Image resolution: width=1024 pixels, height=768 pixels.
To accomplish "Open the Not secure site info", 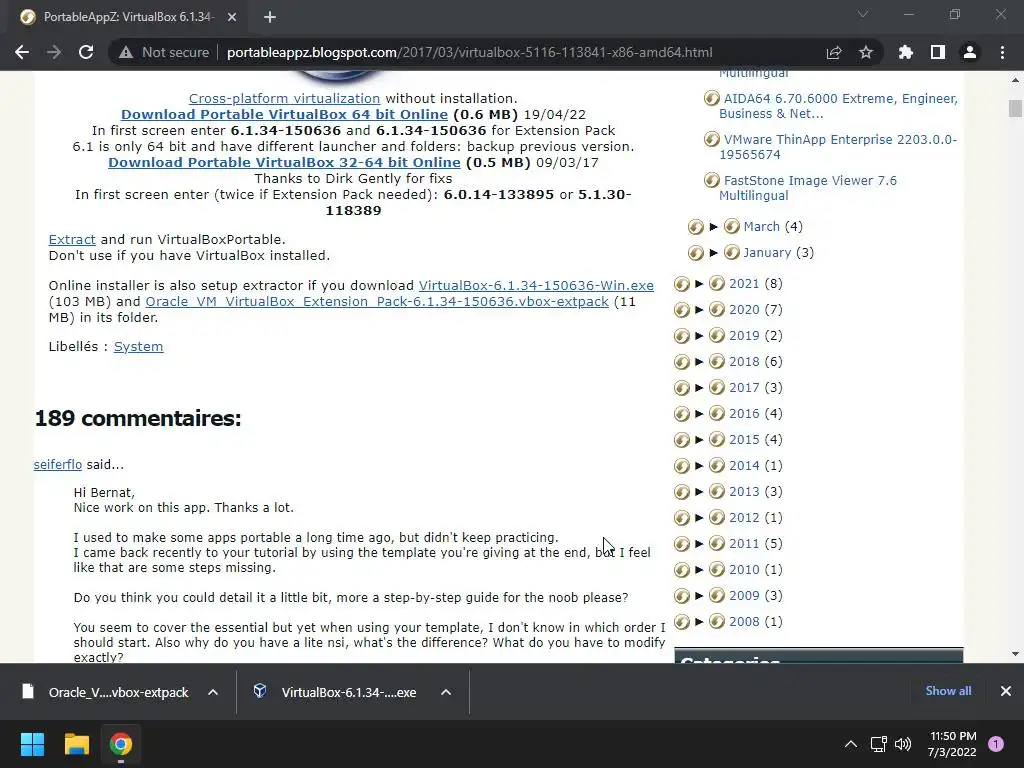I will pyautogui.click(x=164, y=52).
